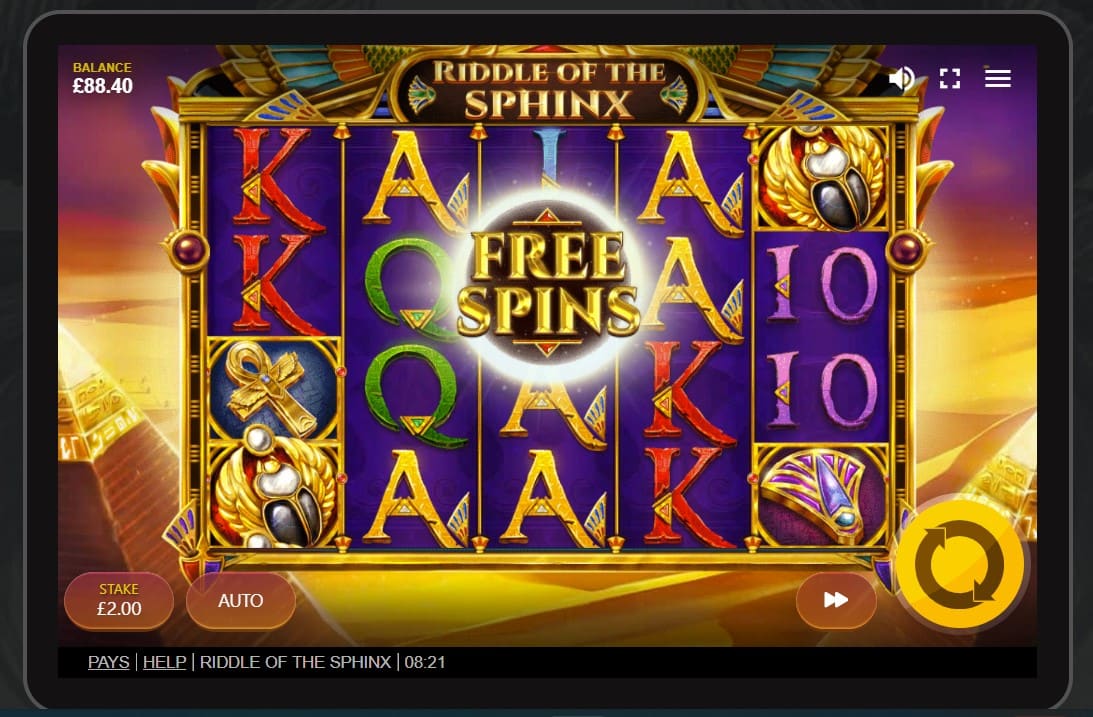Enable turbo fast-forward spin
This screenshot has width=1093, height=717.
[x=836, y=600]
